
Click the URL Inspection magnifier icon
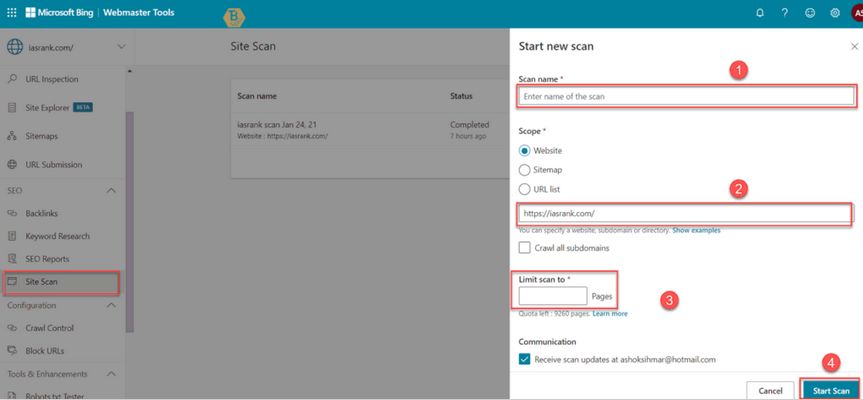(x=12, y=79)
